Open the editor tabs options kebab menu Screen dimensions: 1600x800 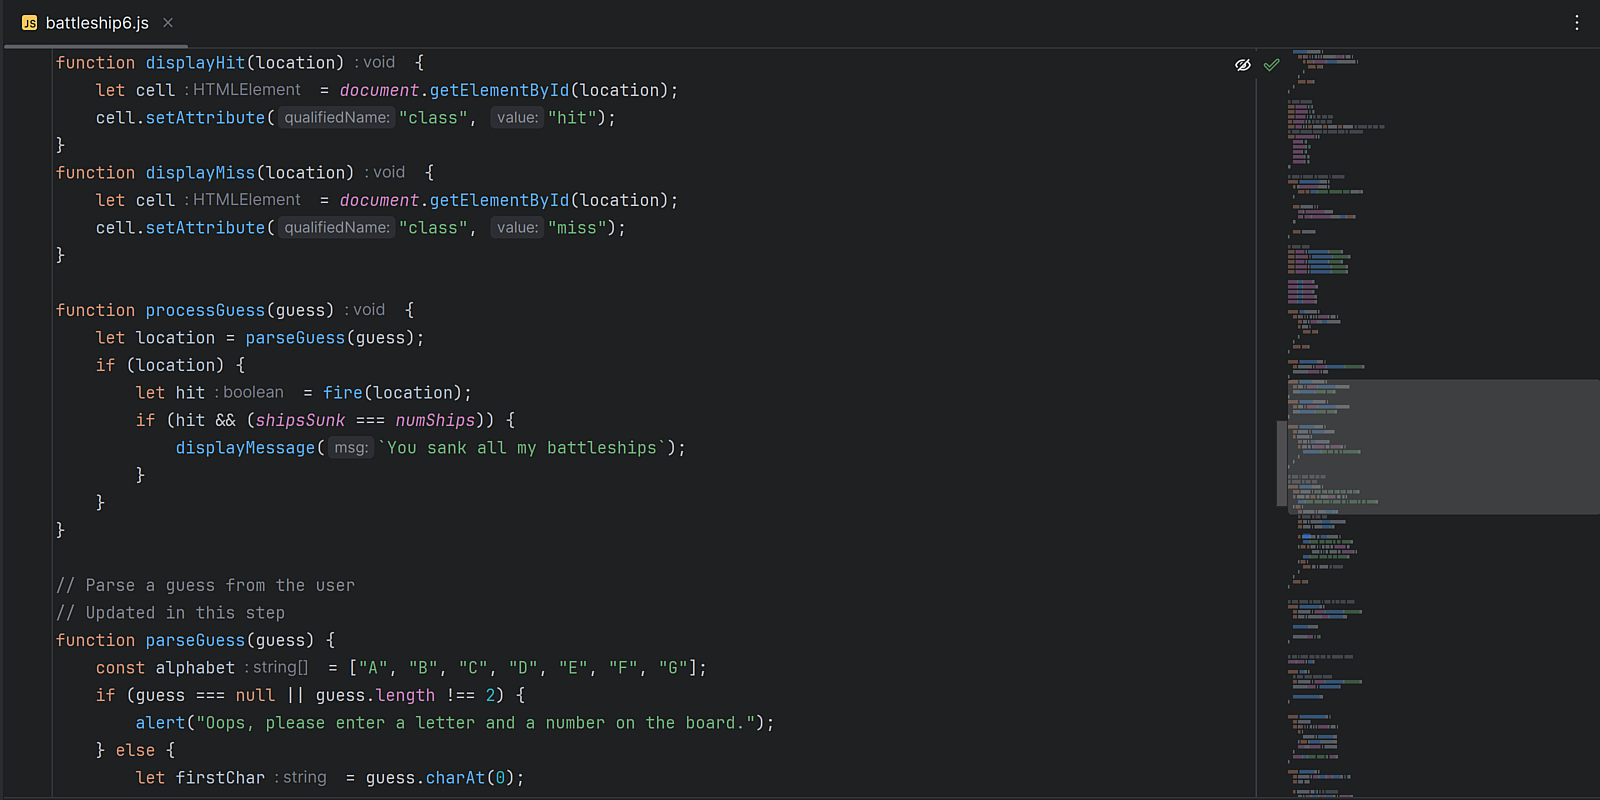tap(1577, 22)
